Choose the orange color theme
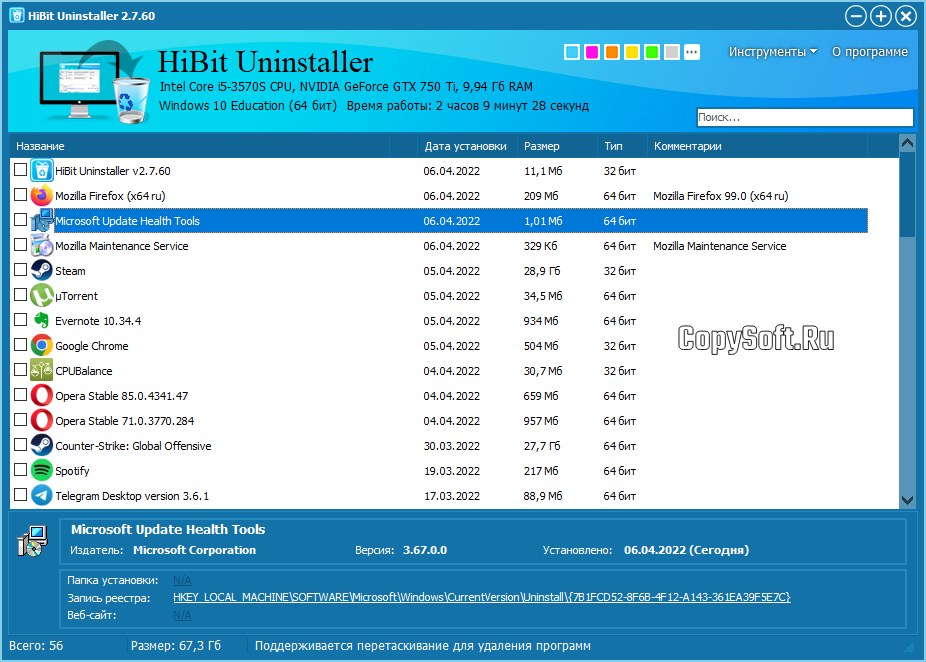 [x=612, y=52]
